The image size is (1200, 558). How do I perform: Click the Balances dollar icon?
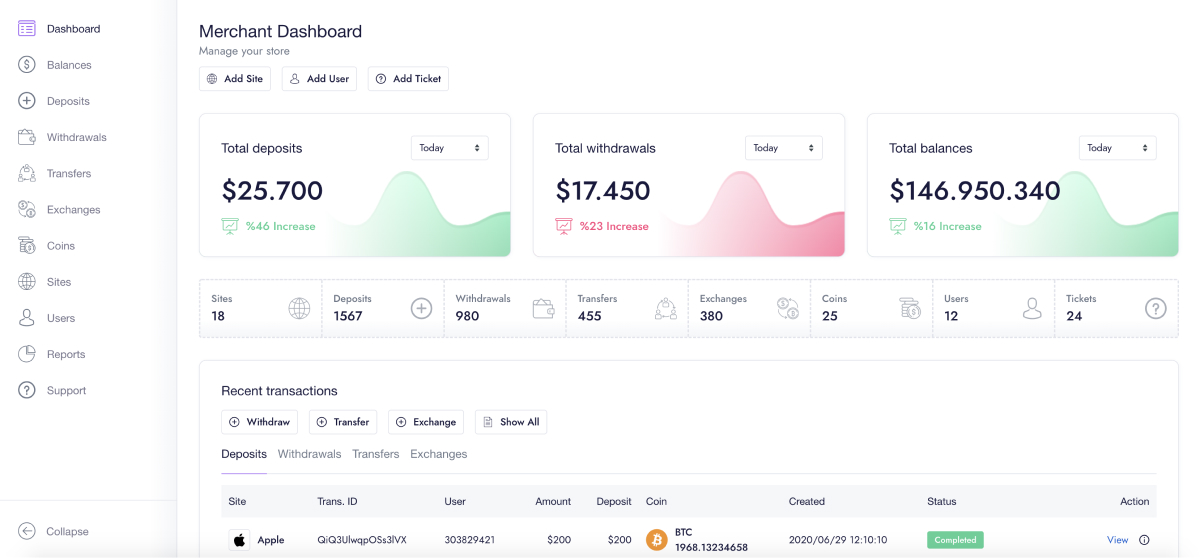(27, 65)
